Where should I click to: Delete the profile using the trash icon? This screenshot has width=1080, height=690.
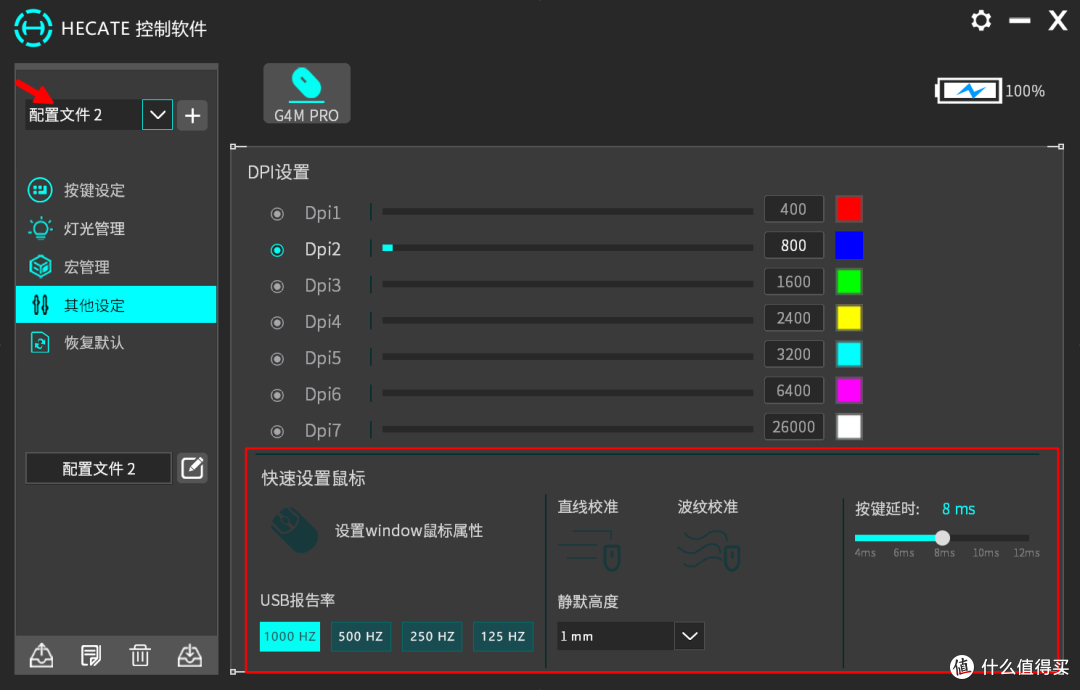click(140, 655)
